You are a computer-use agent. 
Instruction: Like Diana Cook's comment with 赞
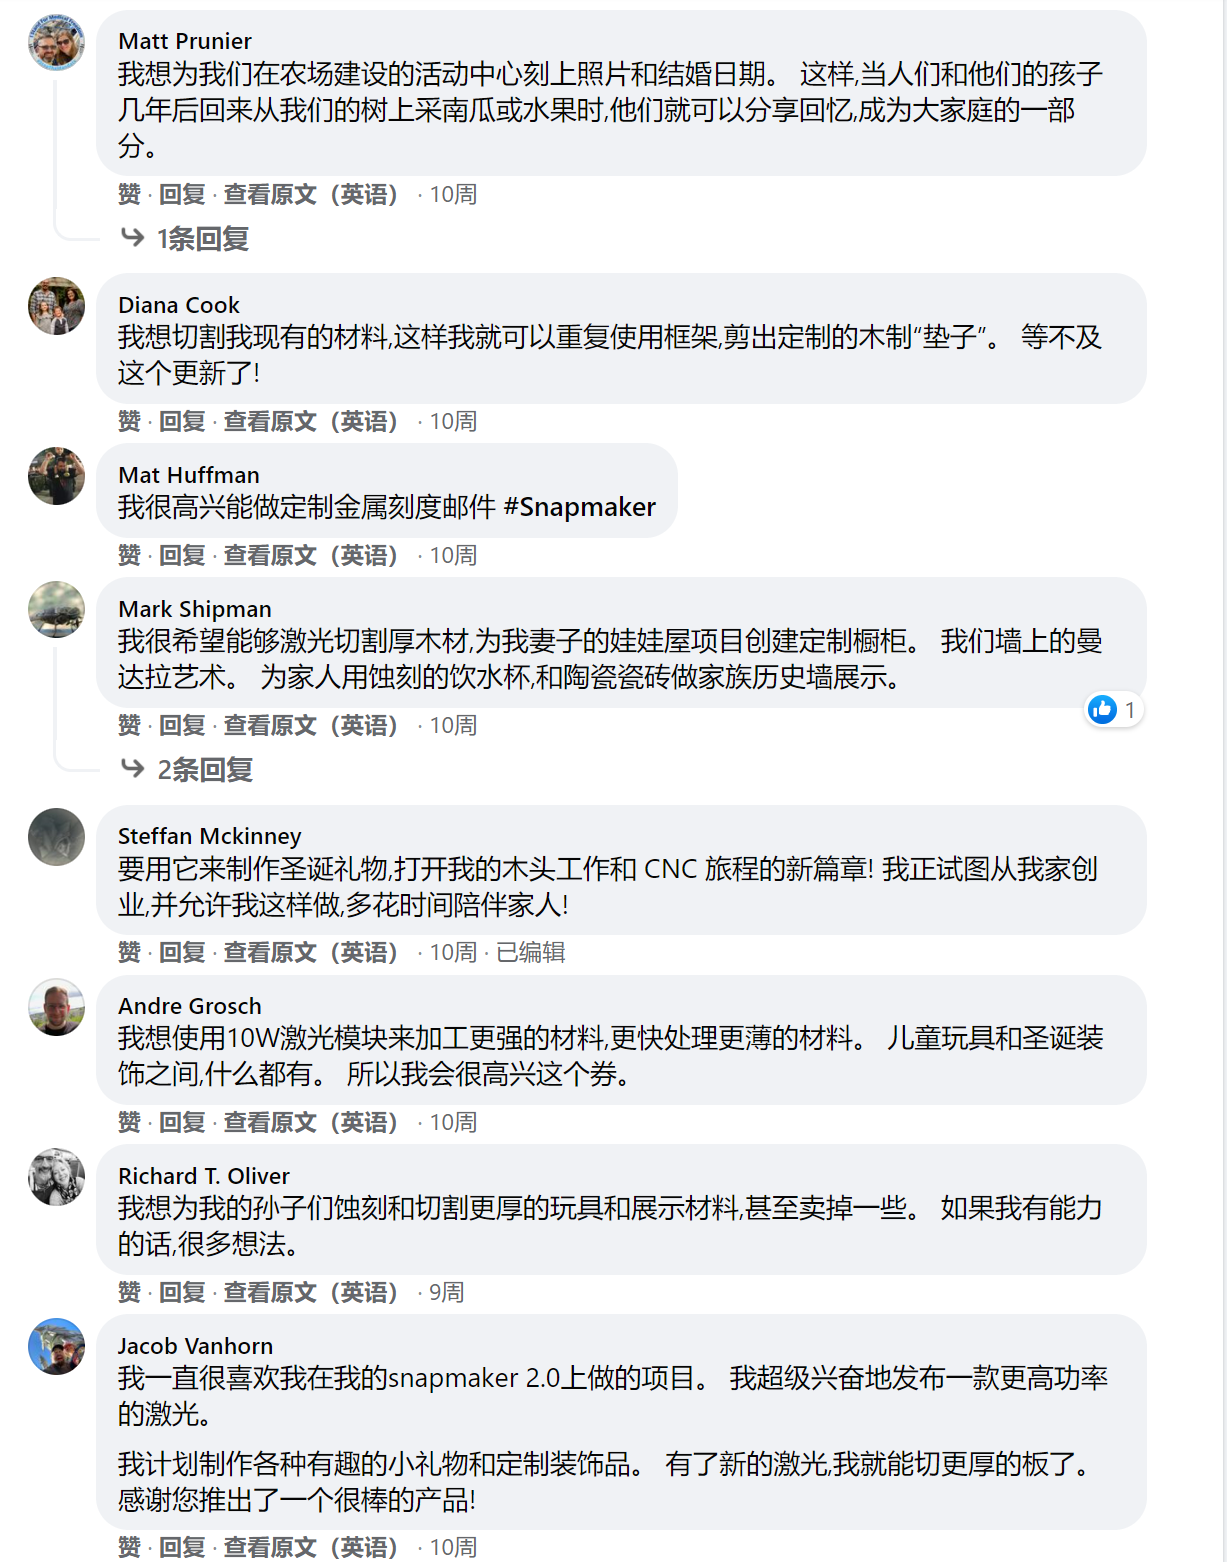click(129, 422)
